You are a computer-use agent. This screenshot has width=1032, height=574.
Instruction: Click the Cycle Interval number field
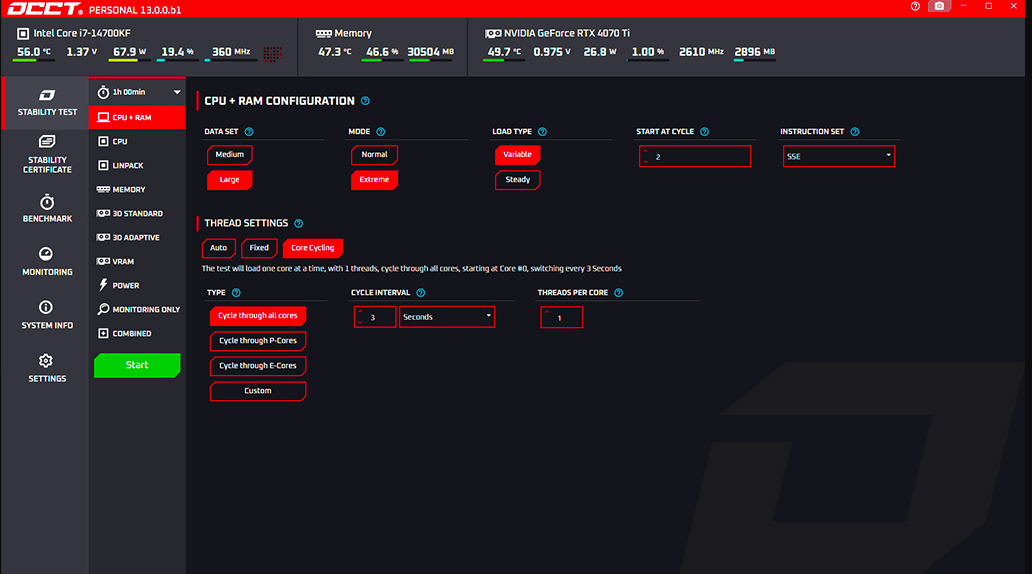(x=375, y=317)
